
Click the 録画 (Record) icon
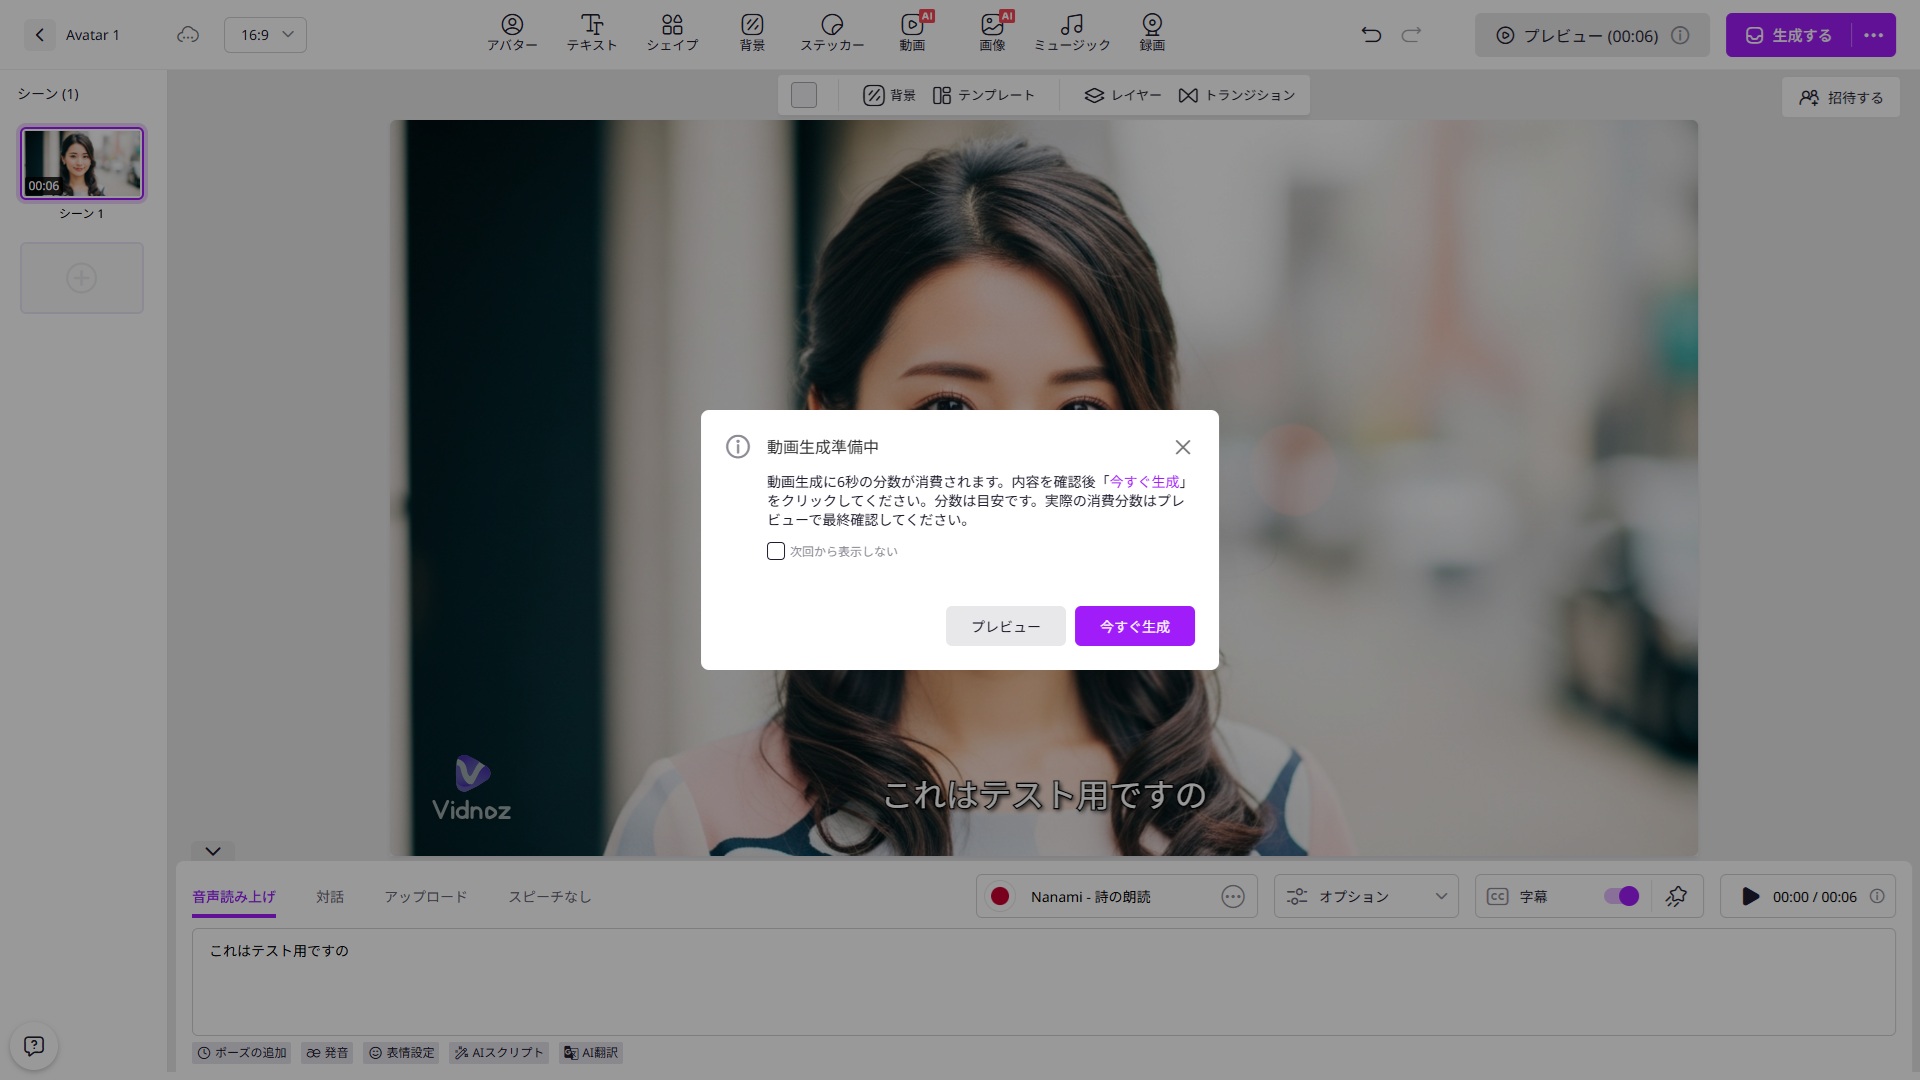[x=1152, y=25]
